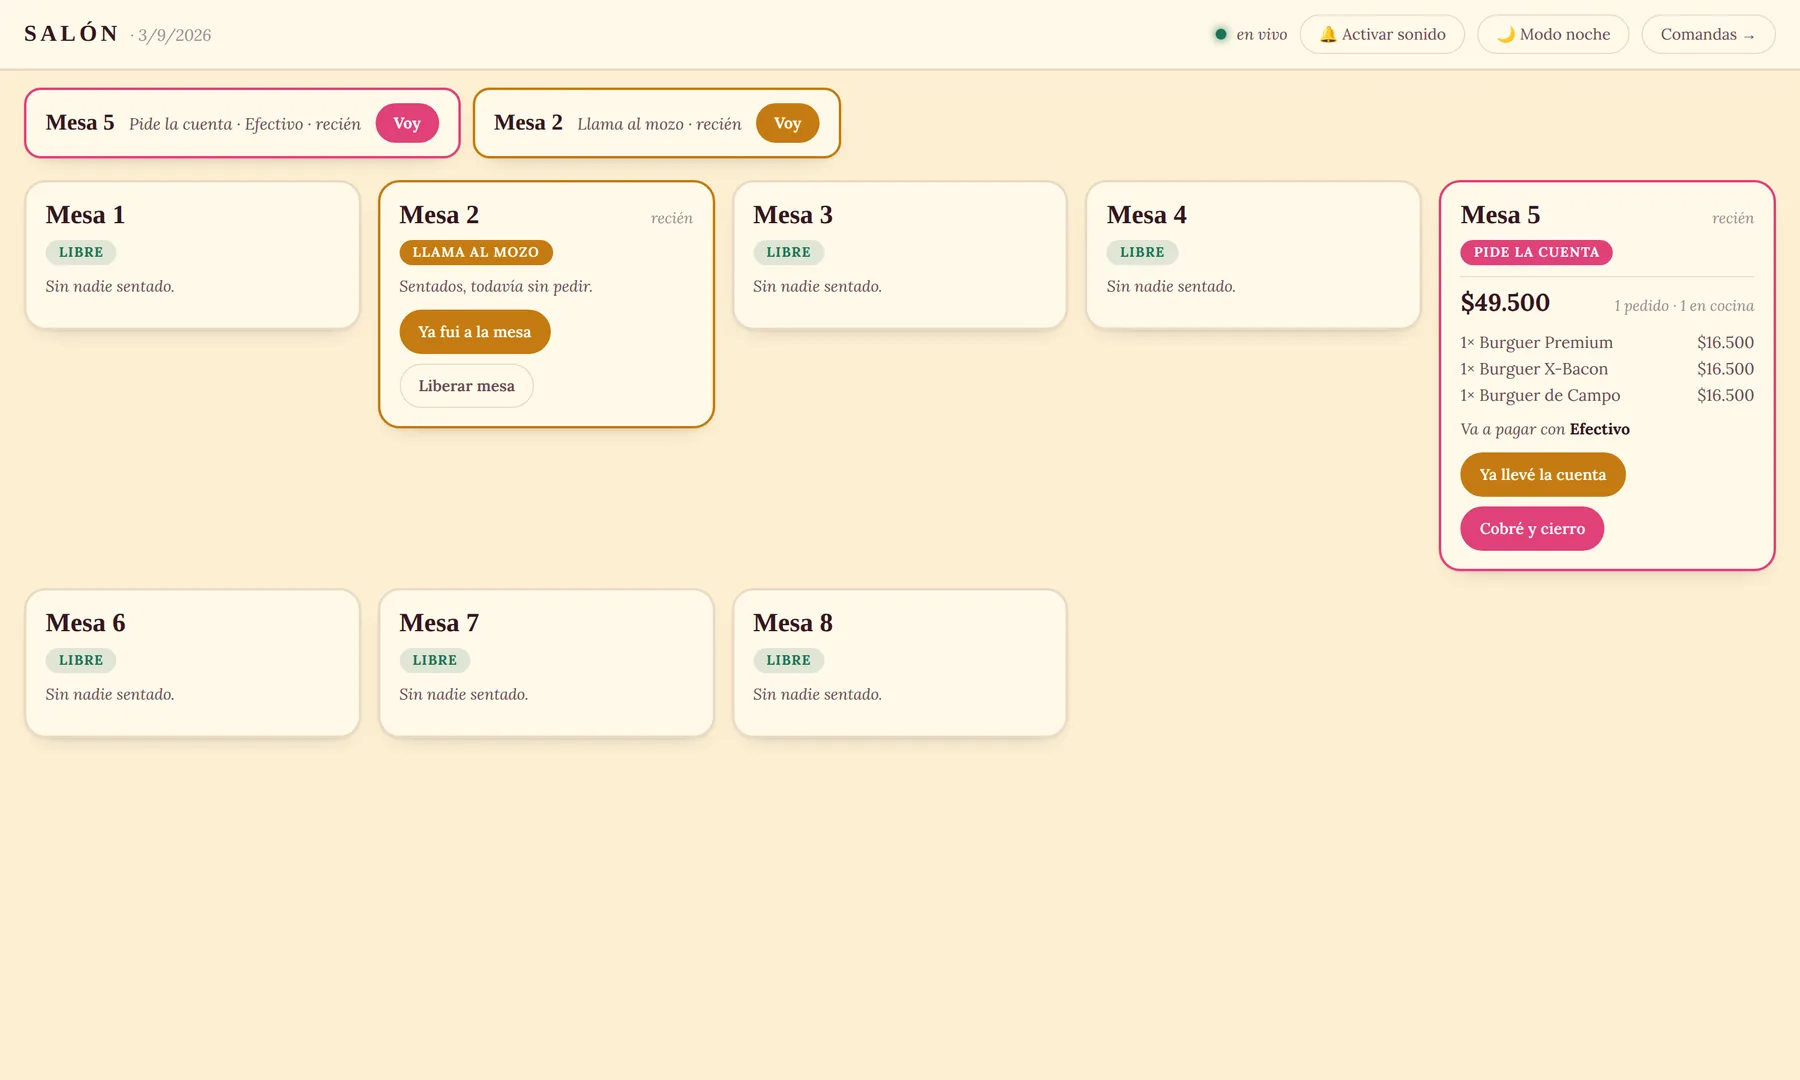Click 'Sin nadie sentado.' on Mesa 3

817,287
